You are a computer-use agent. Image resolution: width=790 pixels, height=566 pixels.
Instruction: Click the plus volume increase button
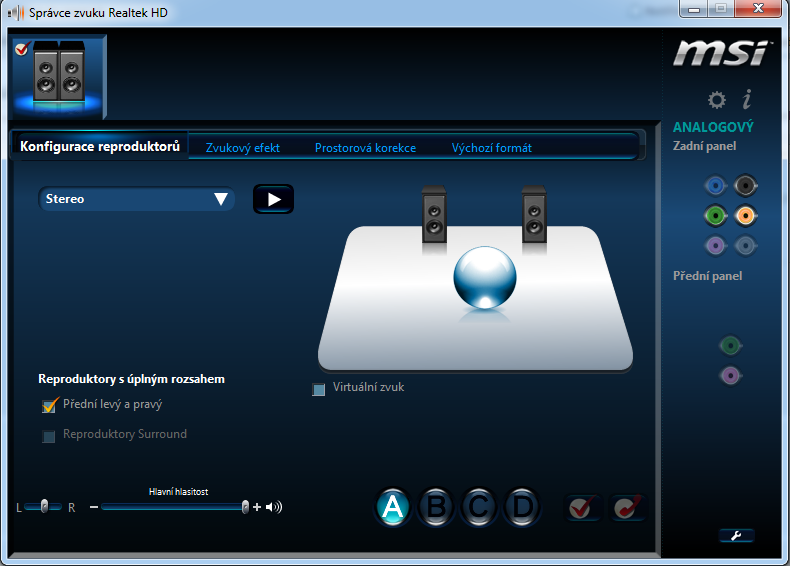[x=257, y=507]
